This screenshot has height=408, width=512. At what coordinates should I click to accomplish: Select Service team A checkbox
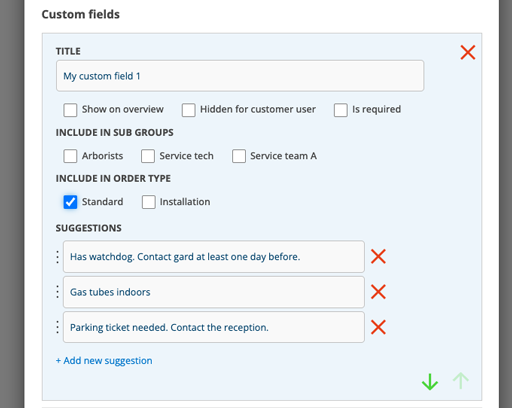tap(239, 156)
